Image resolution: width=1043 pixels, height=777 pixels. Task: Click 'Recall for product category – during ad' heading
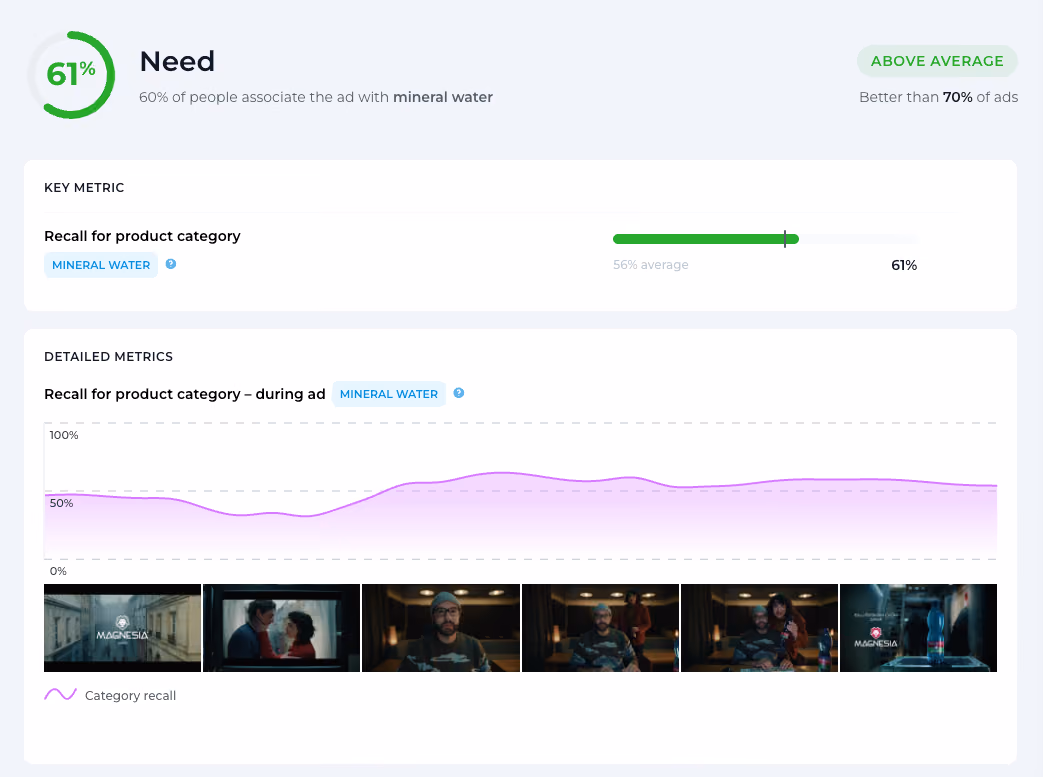click(x=185, y=394)
